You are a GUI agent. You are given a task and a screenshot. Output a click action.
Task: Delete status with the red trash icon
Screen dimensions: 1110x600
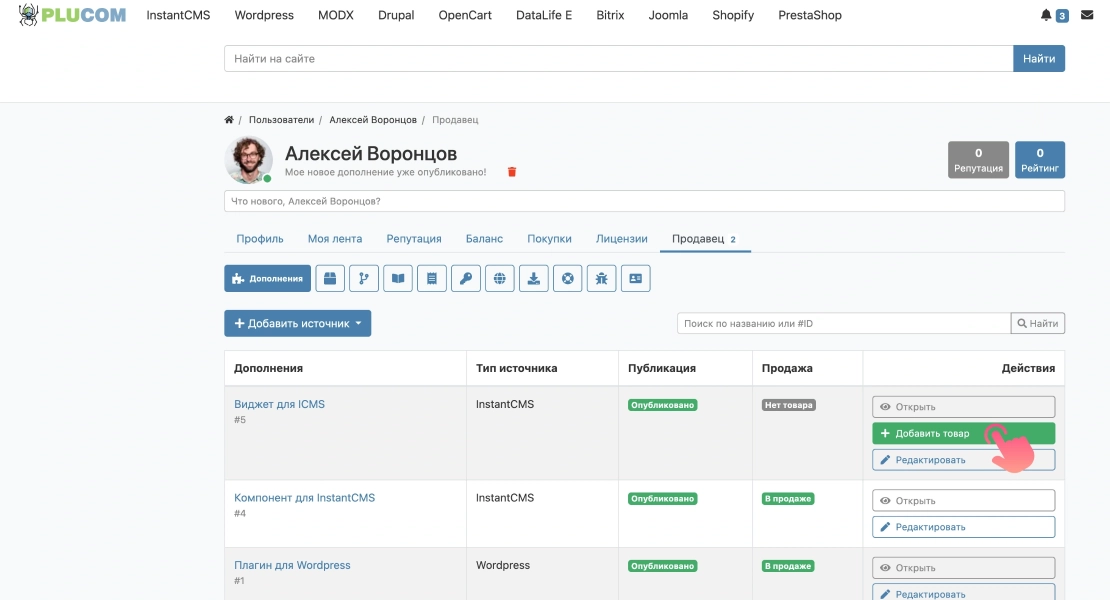[512, 172]
